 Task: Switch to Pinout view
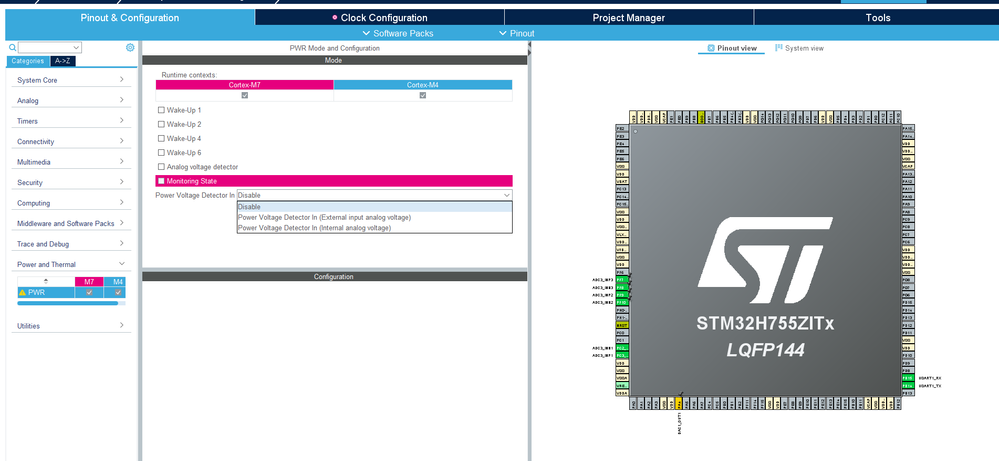[732, 48]
